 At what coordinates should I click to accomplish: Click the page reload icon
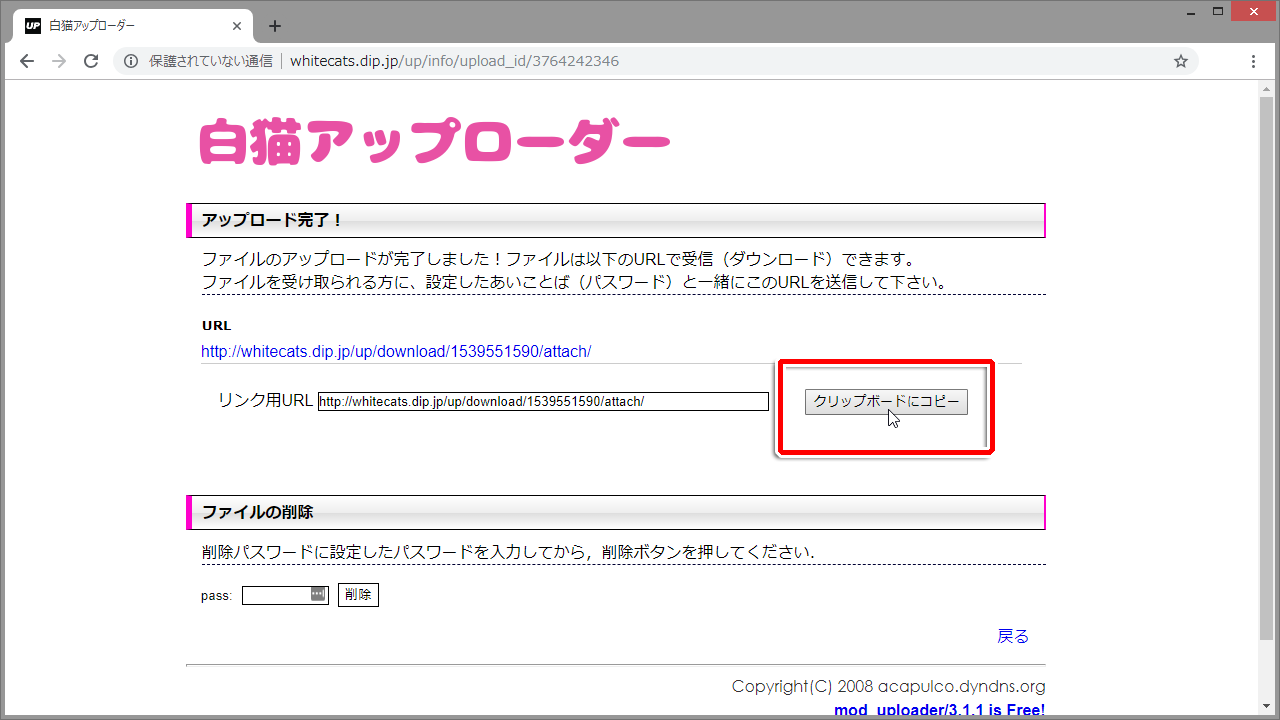pyautogui.click(x=90, y=61)
